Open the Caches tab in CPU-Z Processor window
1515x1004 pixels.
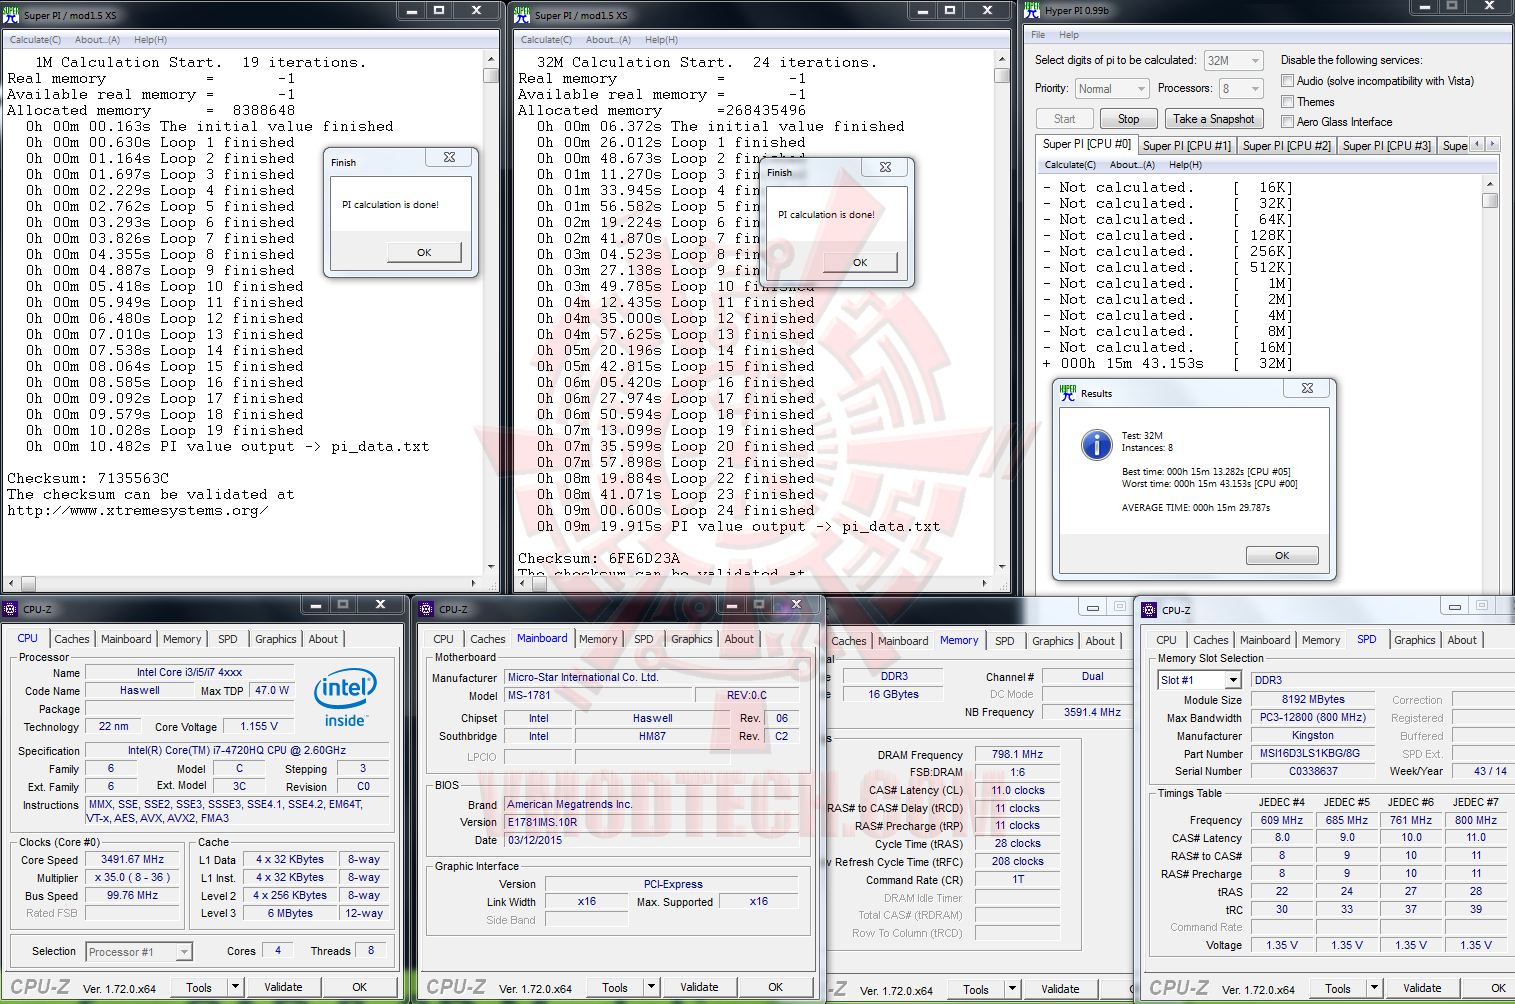(72, 639)
